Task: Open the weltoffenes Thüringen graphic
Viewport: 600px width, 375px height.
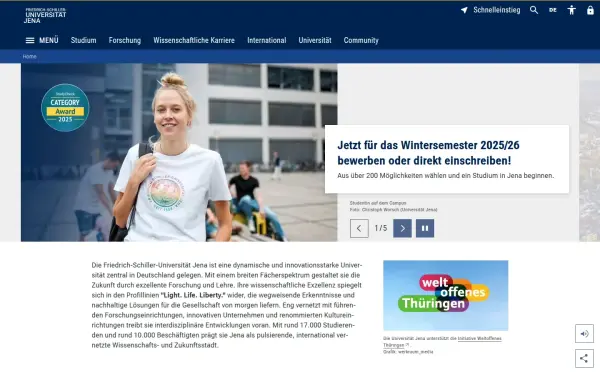Action: 445,295
